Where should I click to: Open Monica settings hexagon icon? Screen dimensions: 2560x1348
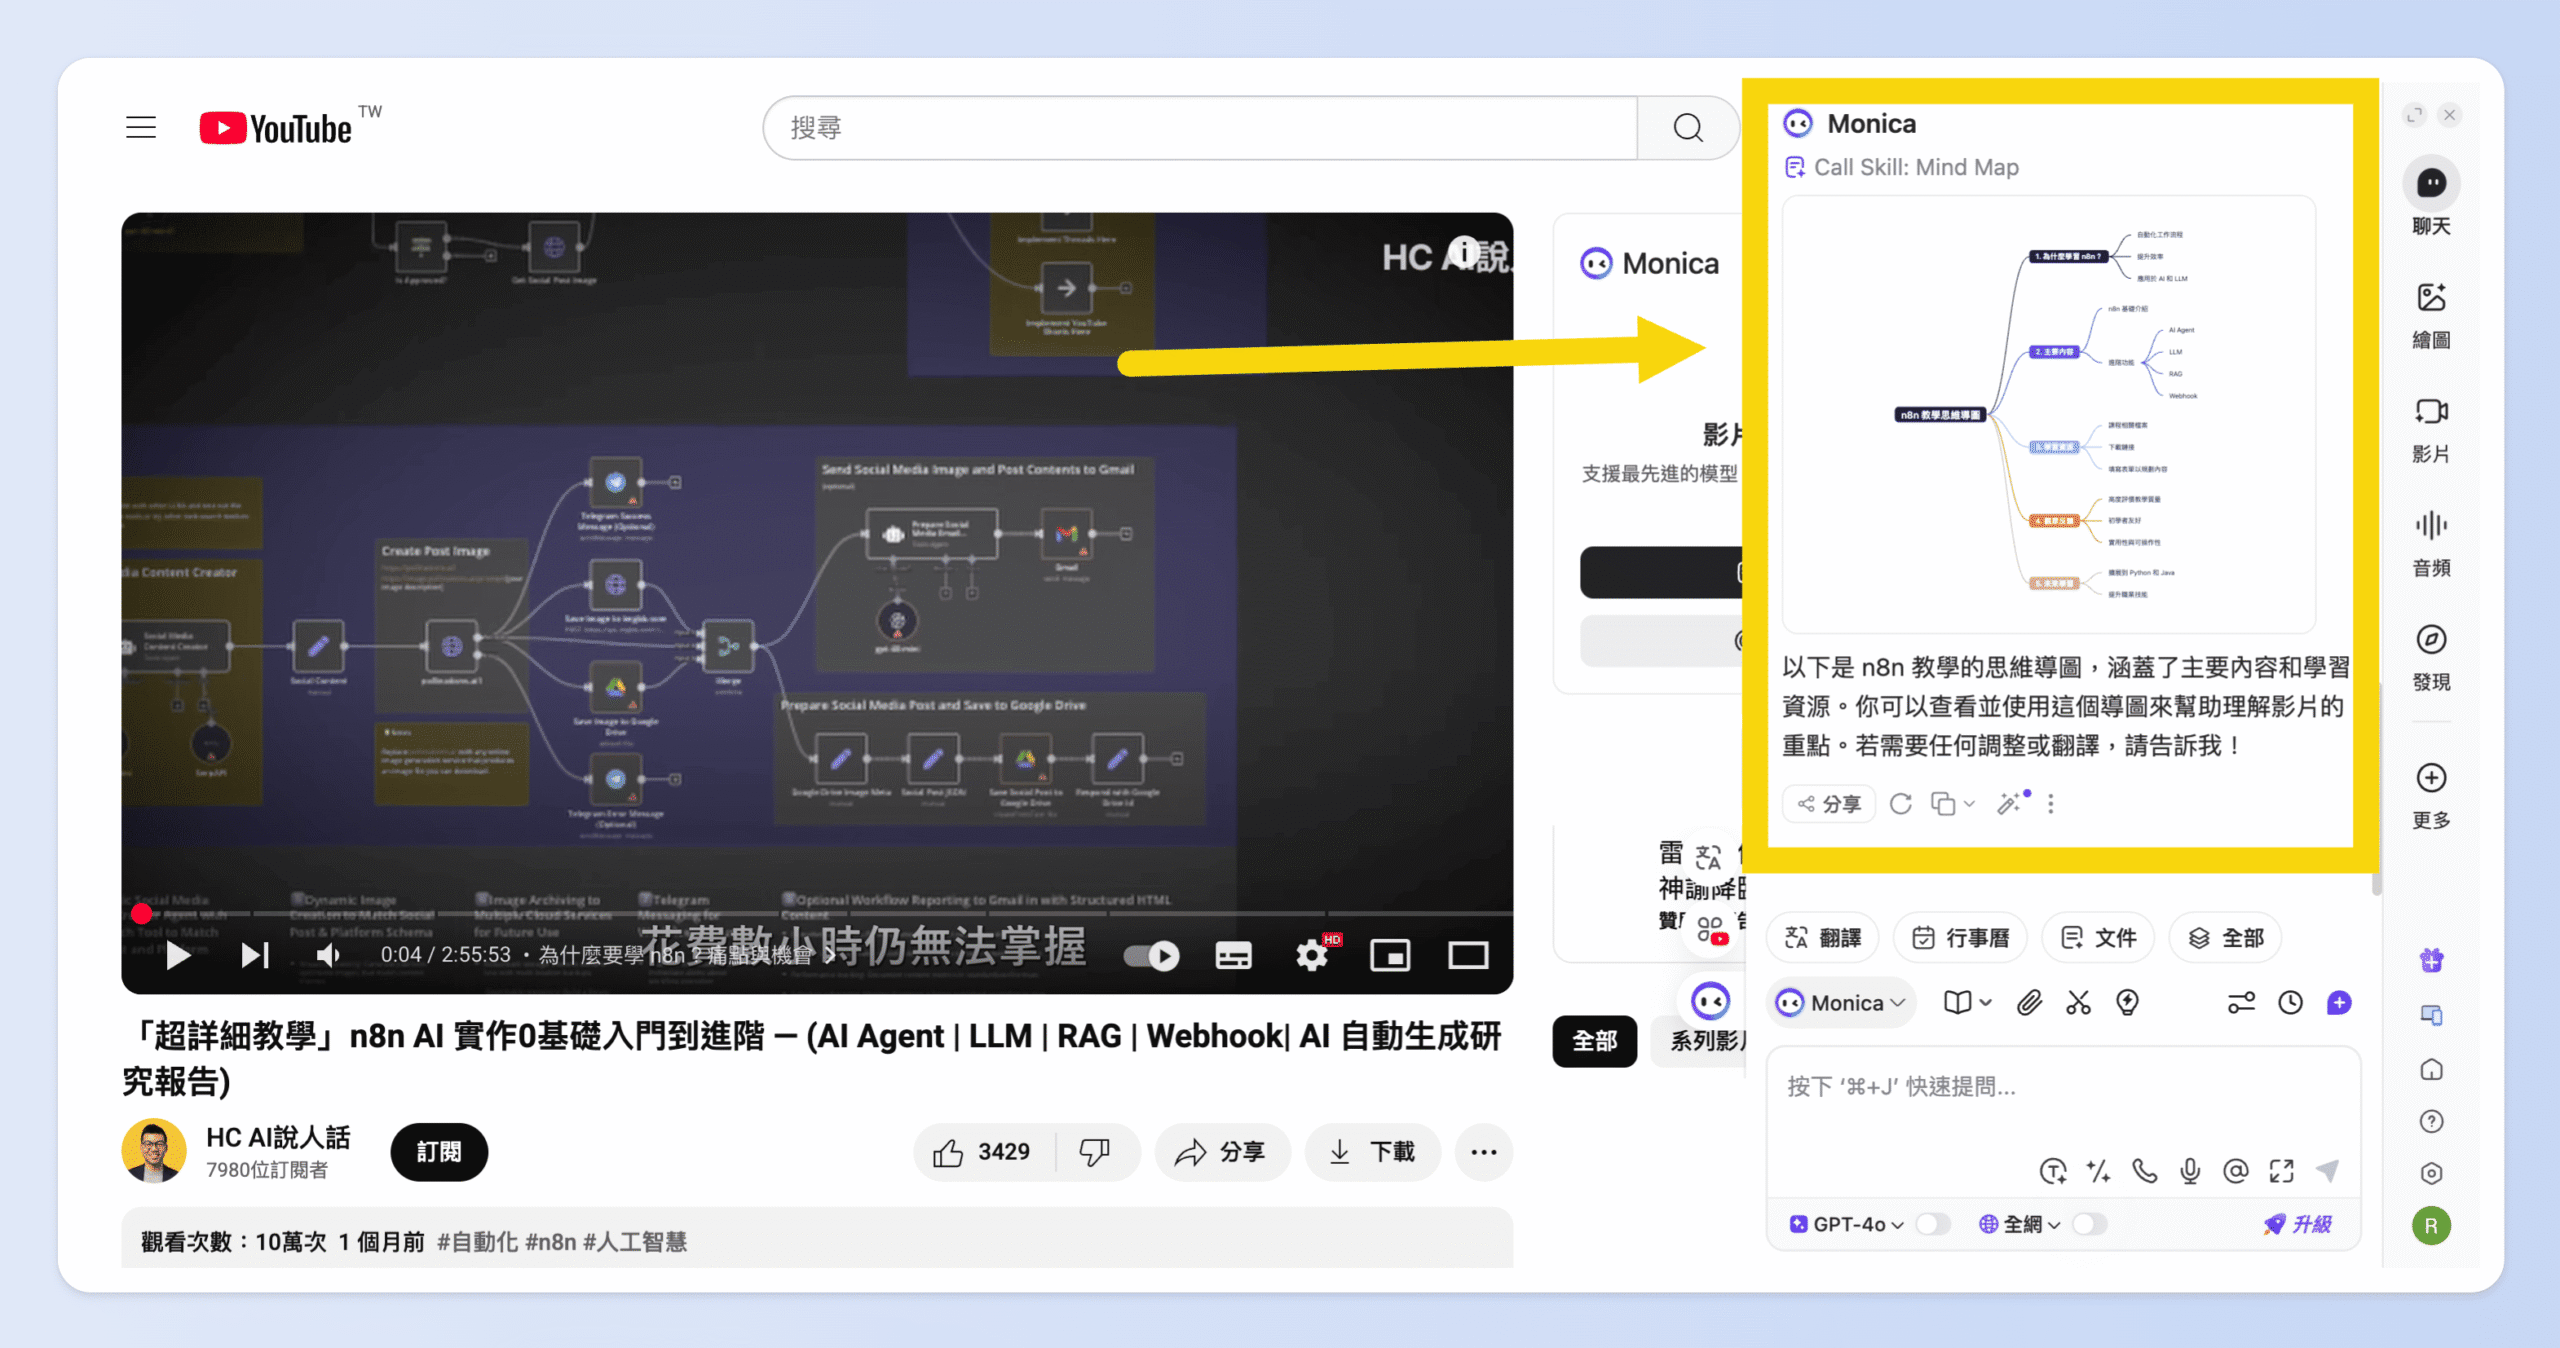[2432, 1173]
